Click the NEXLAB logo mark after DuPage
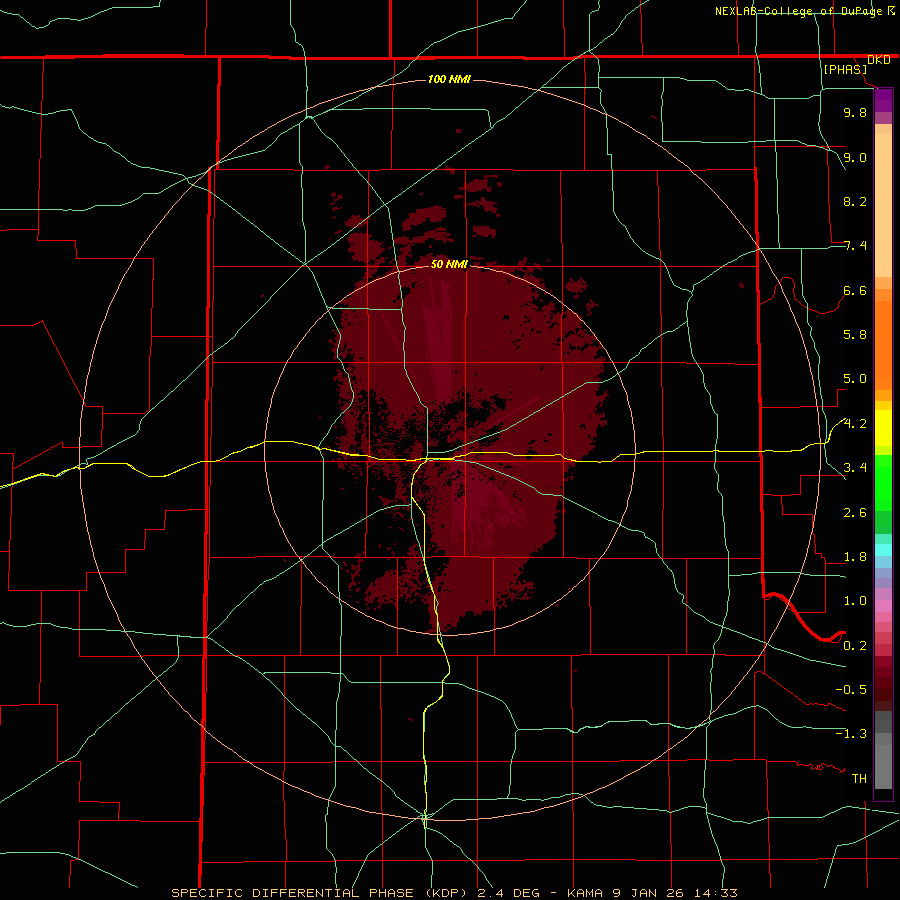Viewport: 900px width, 900px height. pos(891,11)
